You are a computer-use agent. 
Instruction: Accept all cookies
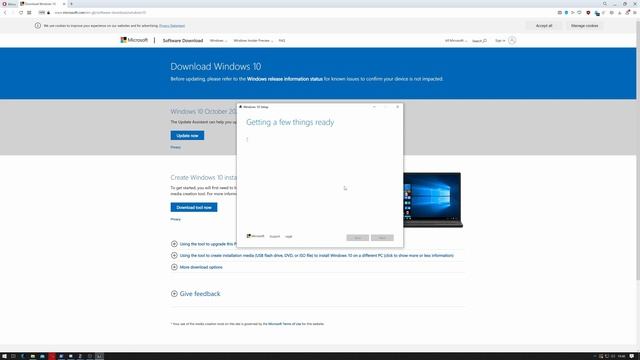[544, 26]
